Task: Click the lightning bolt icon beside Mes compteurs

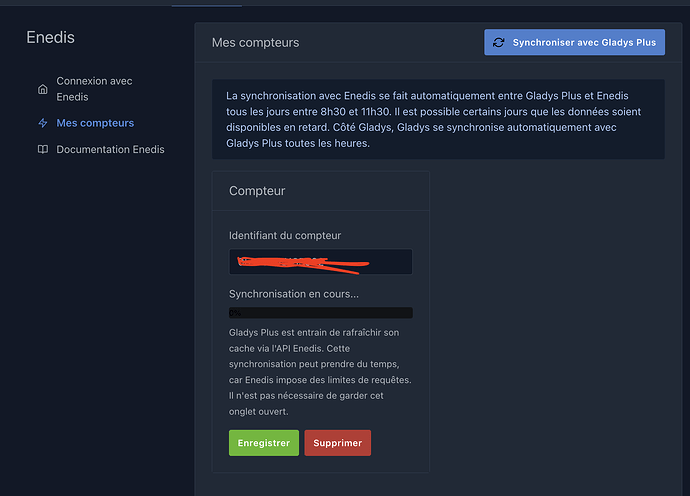Action: pos(43,123)
